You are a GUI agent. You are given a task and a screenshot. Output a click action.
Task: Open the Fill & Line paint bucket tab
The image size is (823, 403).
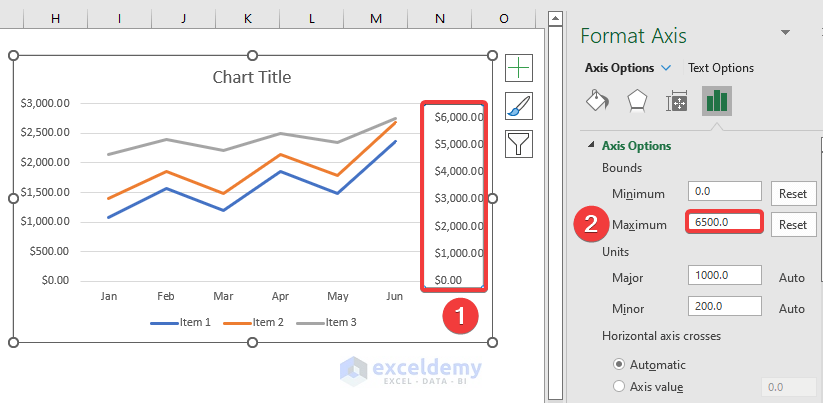click(596, 101)
